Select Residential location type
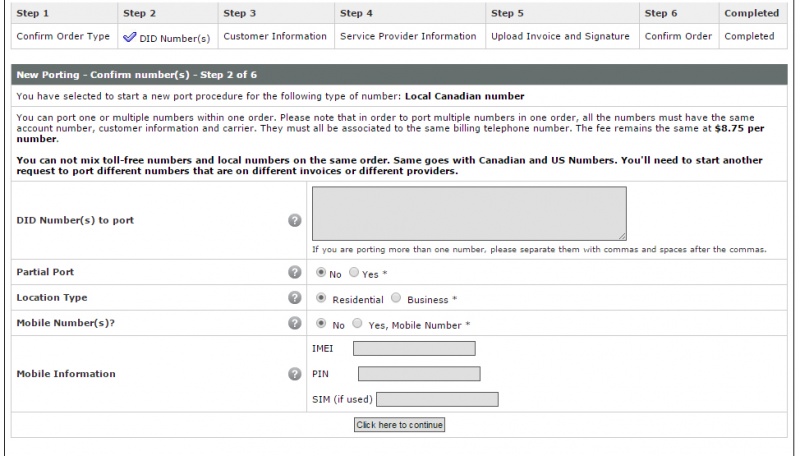This screenshot has height=456, width=800. tap(320, 298)
